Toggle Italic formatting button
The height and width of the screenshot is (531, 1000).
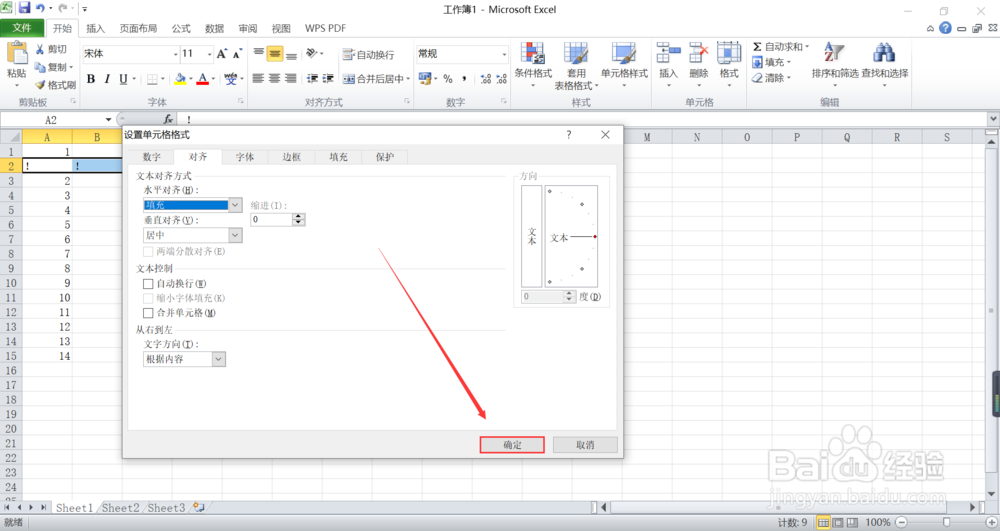[107, 79]
